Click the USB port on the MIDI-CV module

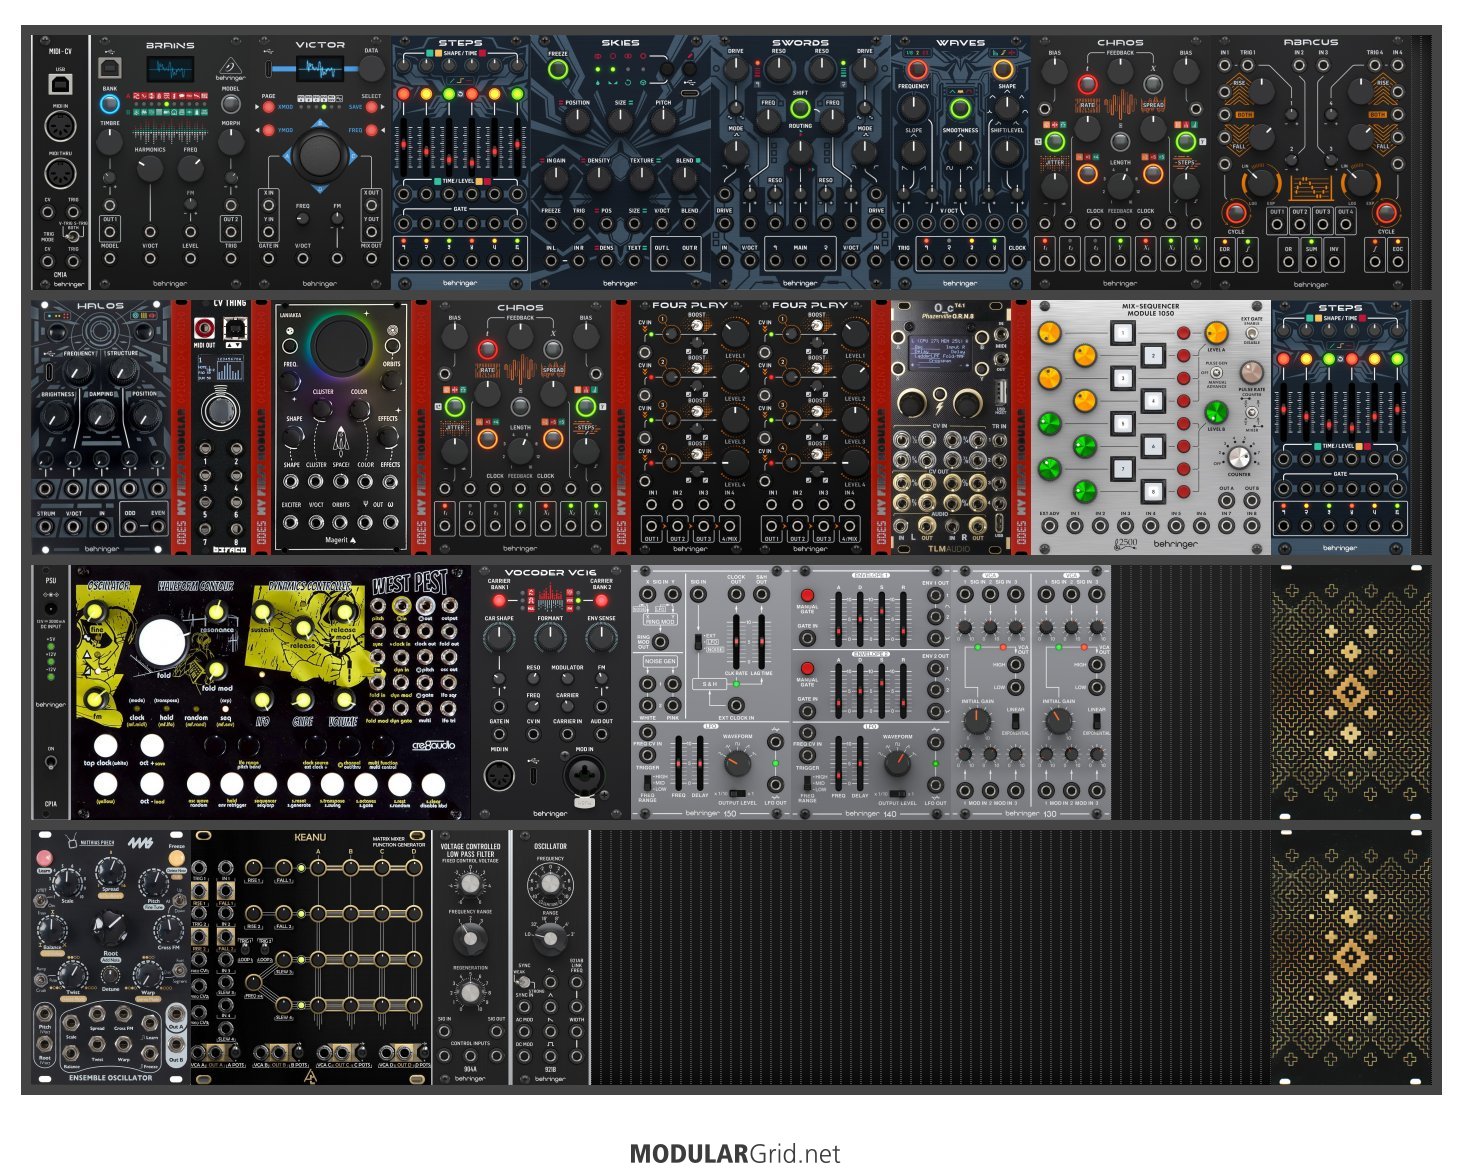[60, 85]
